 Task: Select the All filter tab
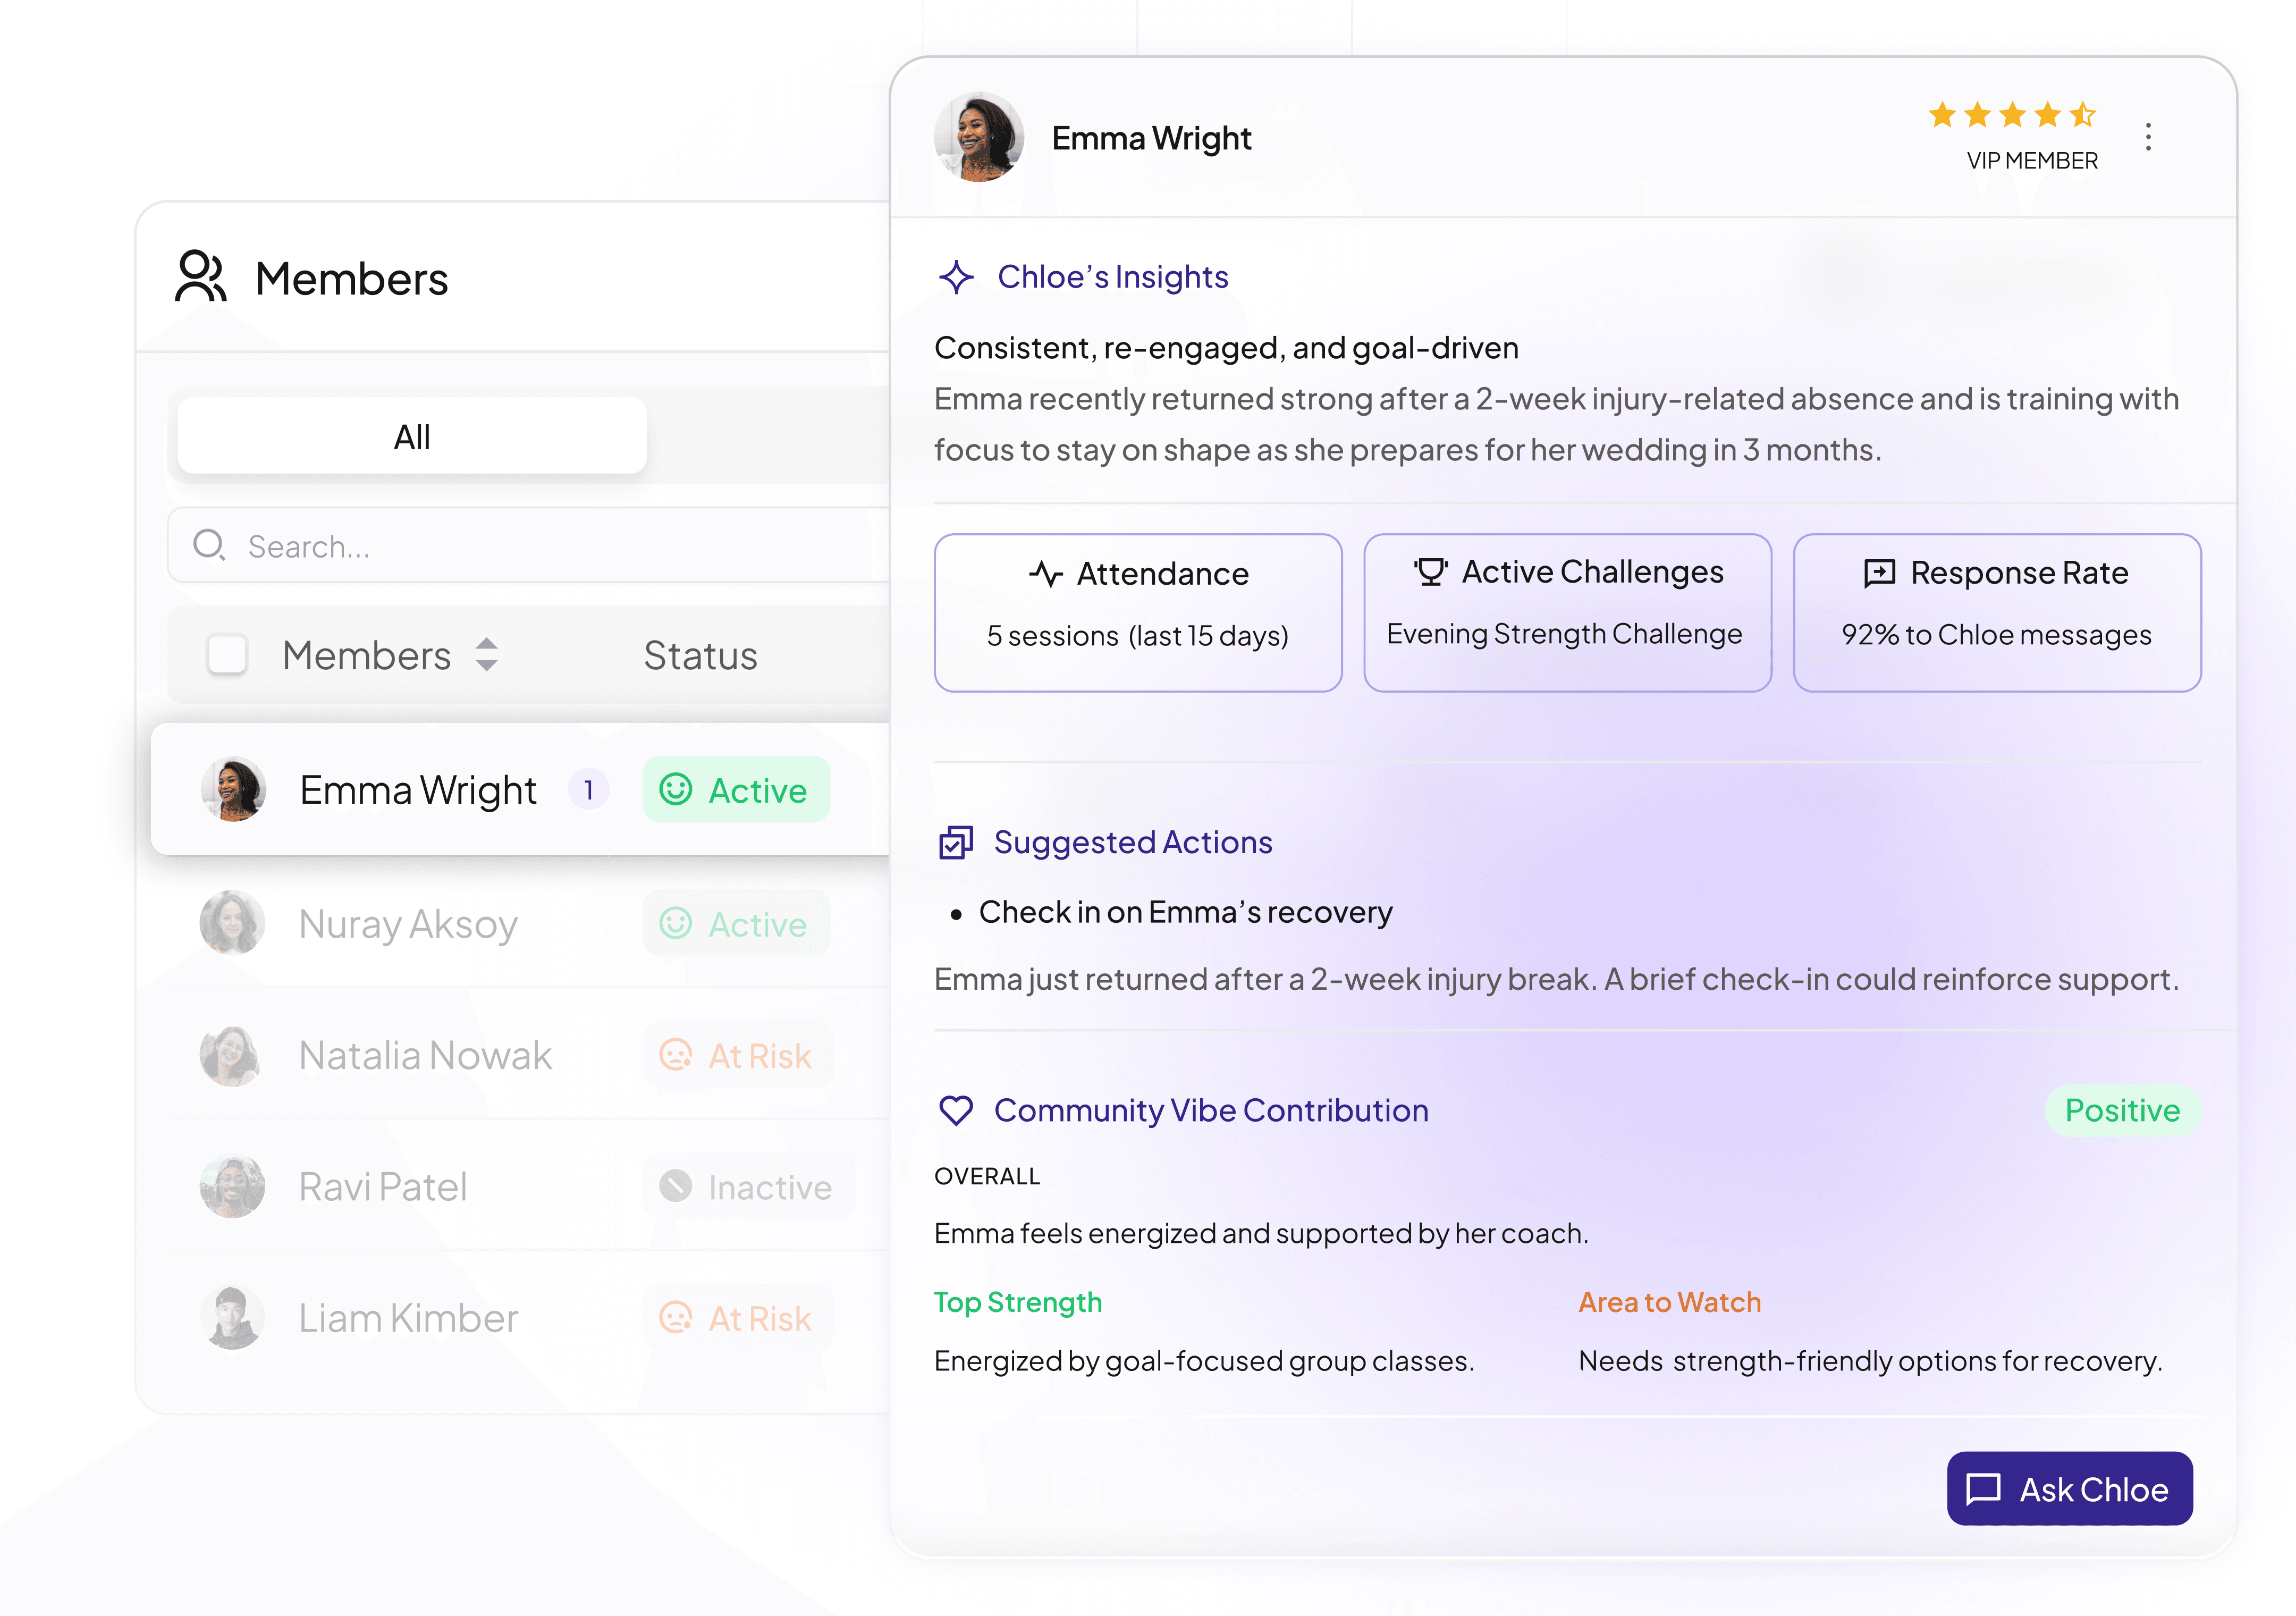(x=412, y=436)
